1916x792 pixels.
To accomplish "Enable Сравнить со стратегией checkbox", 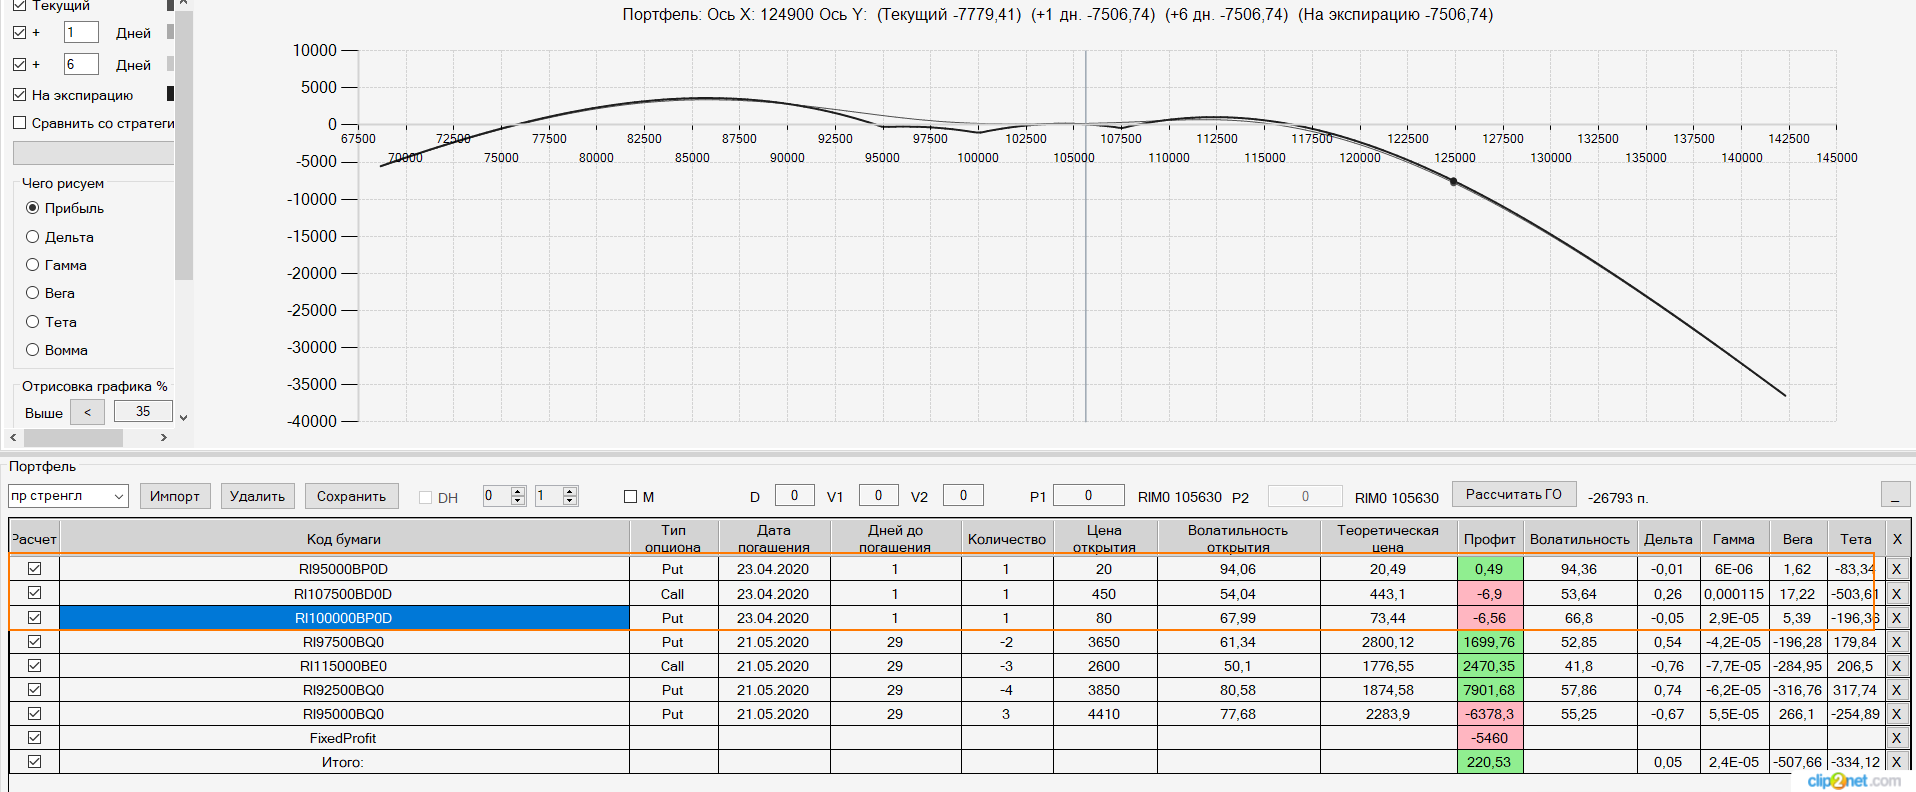I will pos(19,123).
